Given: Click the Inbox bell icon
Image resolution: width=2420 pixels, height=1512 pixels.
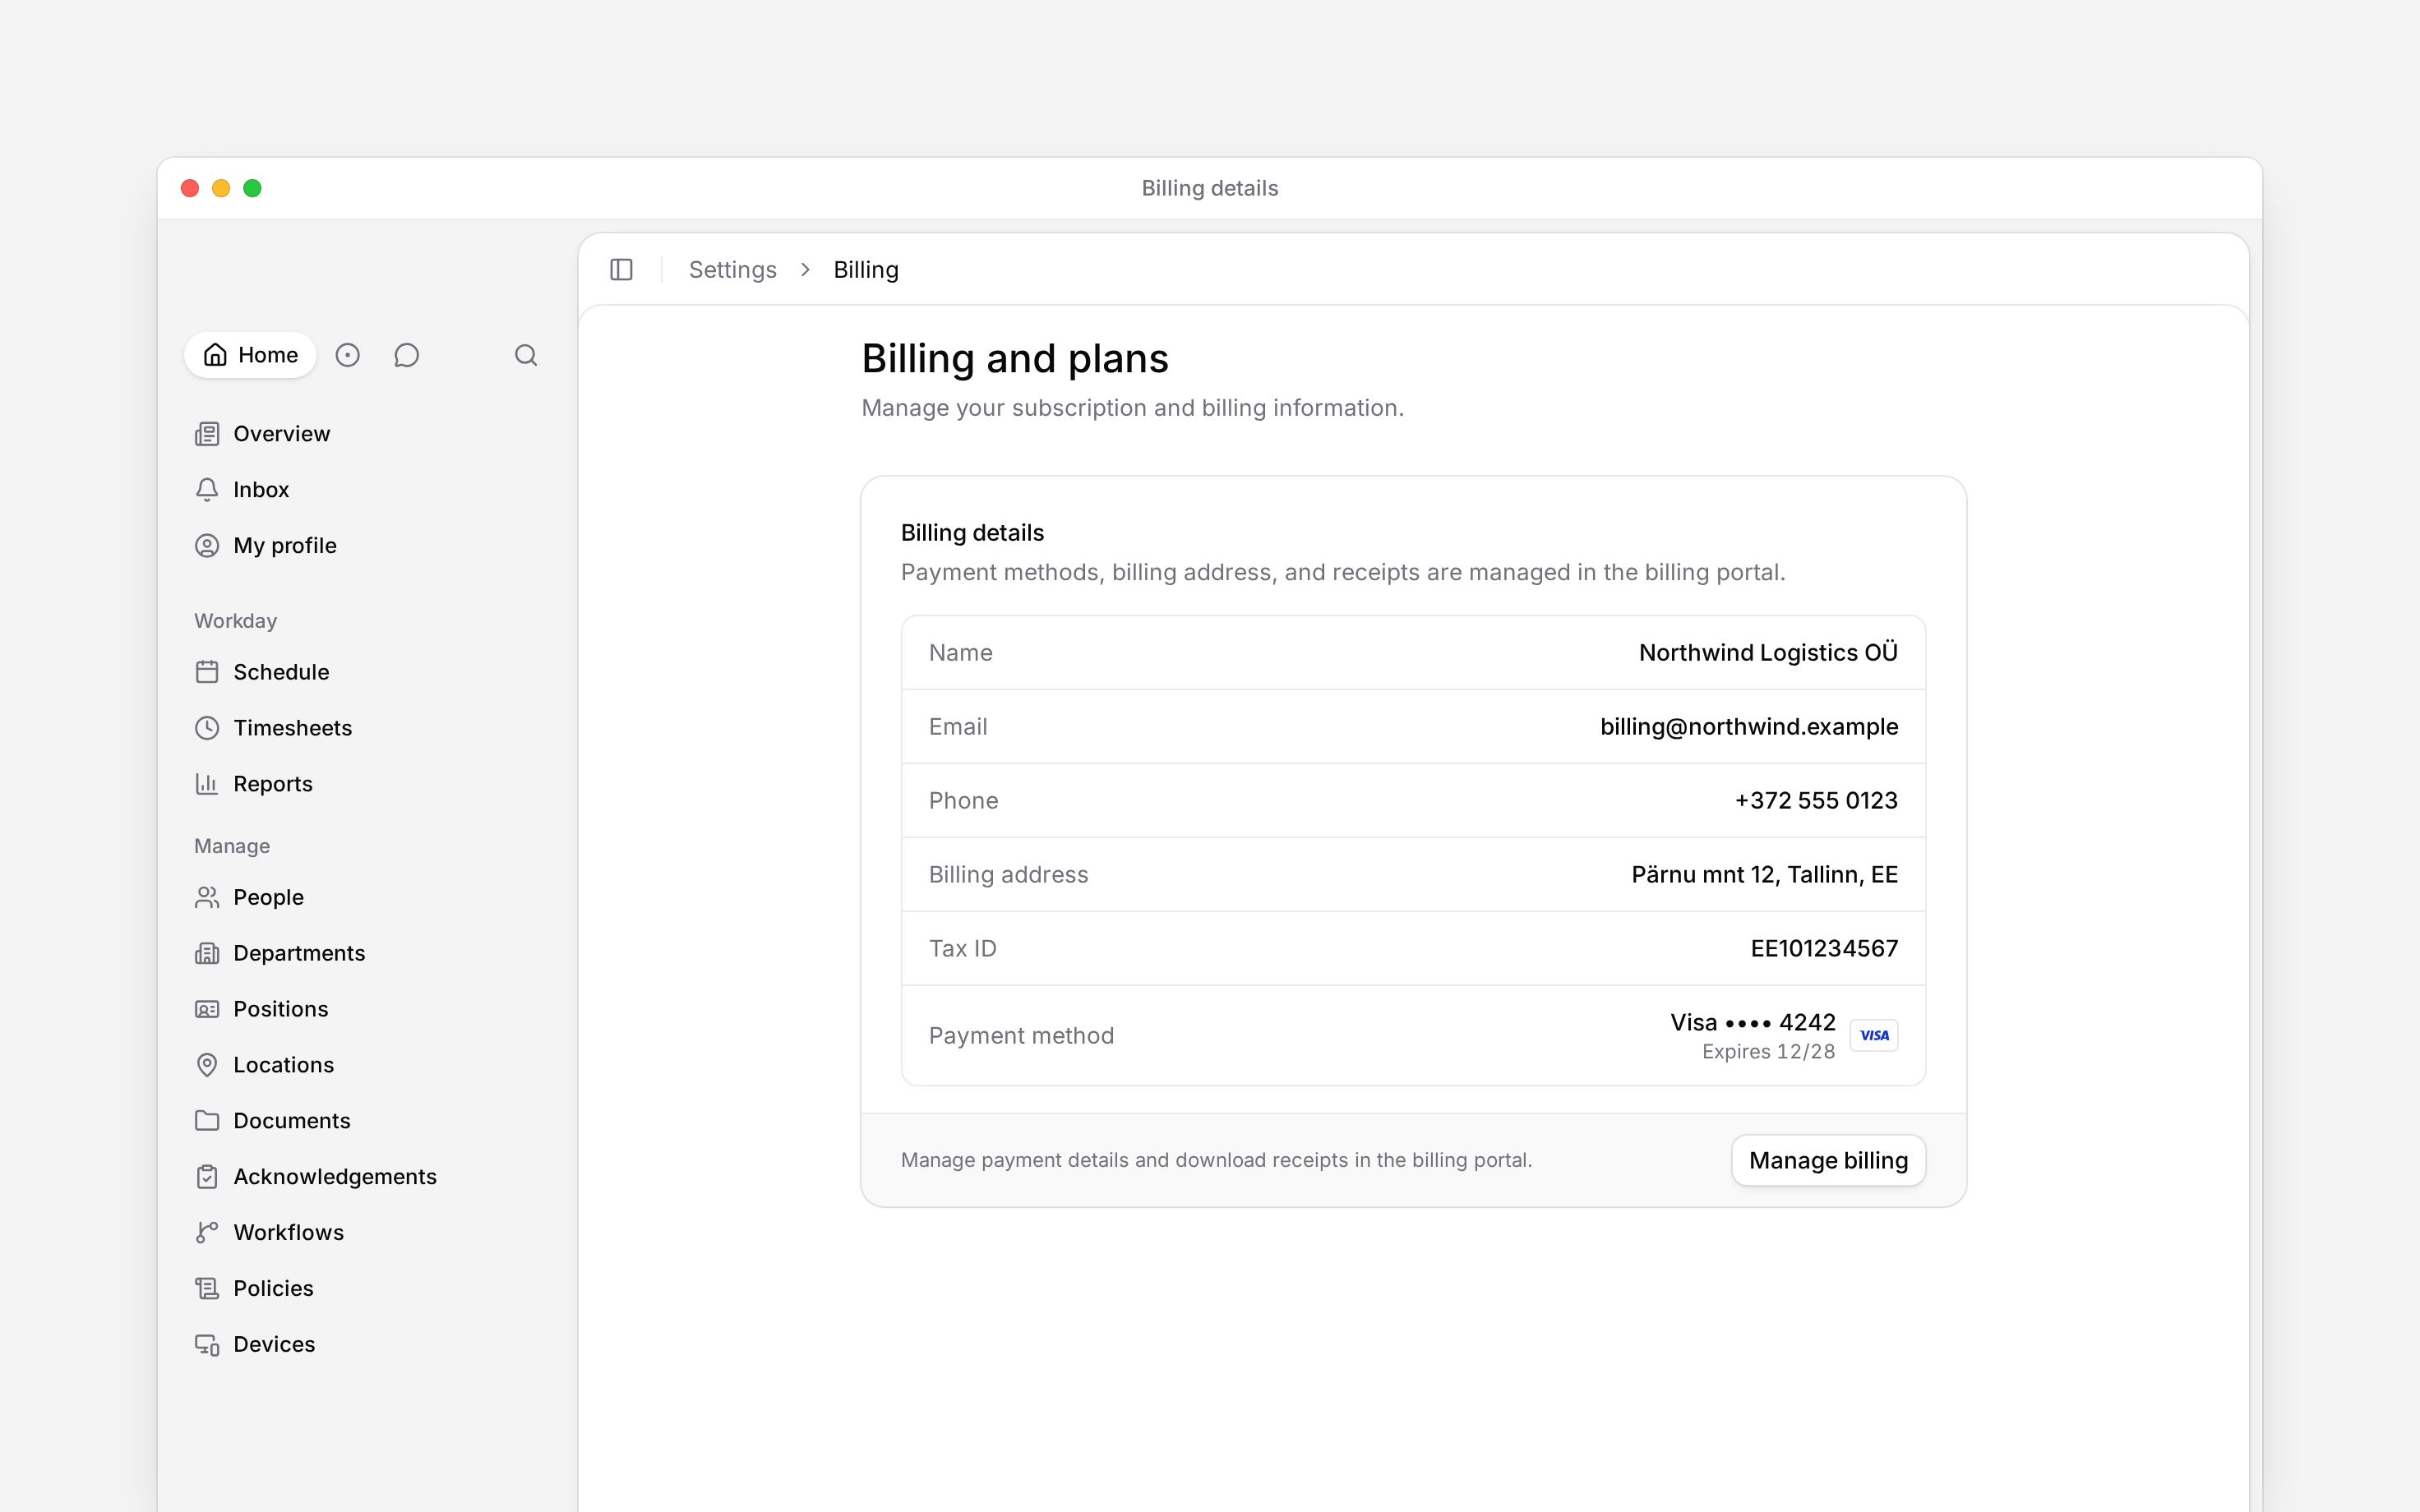Looking at the screenshot, I should [207, 490].
